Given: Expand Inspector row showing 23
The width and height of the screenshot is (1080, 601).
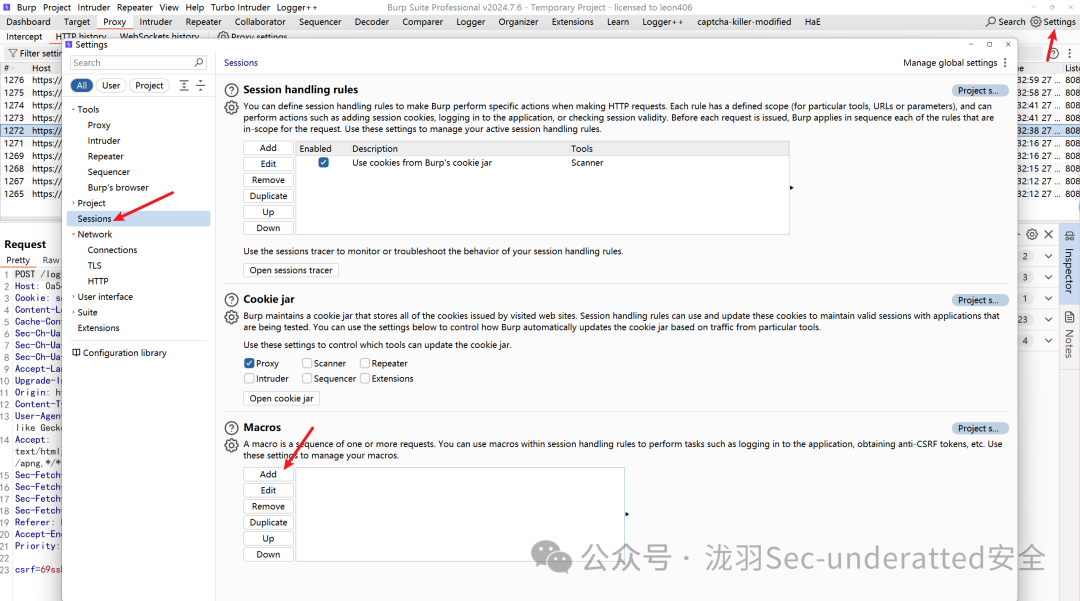Looking at the screenshot, I should pyautogui.click(x=1048, y=319).
